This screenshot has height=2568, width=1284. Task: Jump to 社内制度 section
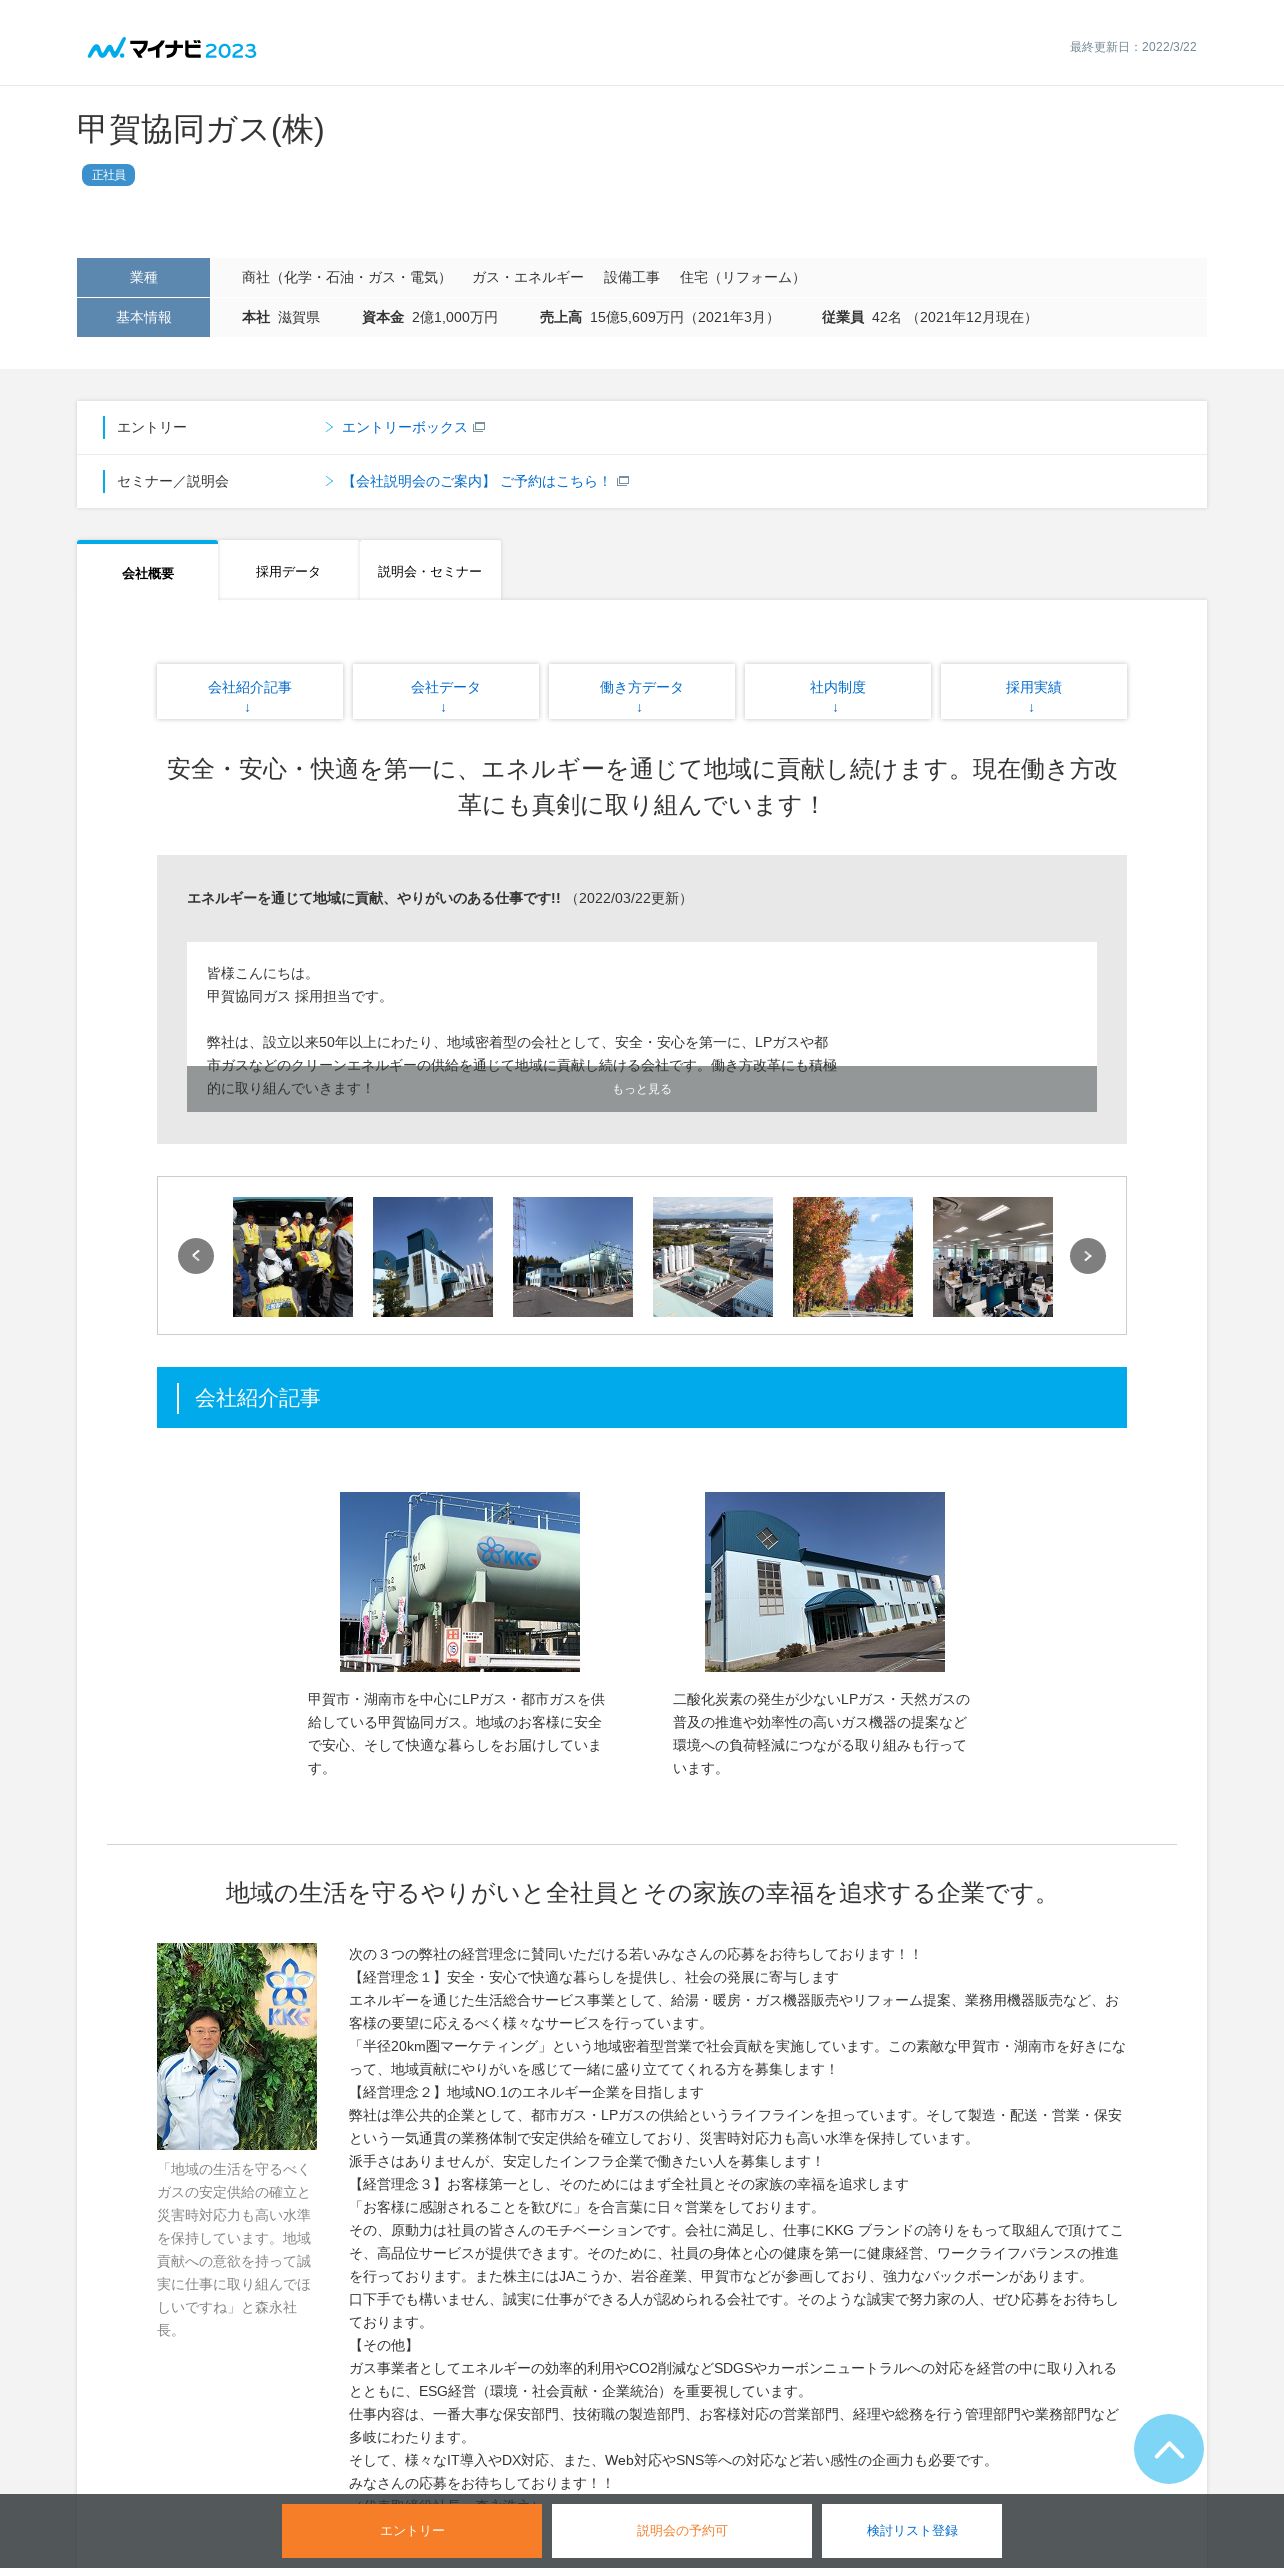point(838,691)
